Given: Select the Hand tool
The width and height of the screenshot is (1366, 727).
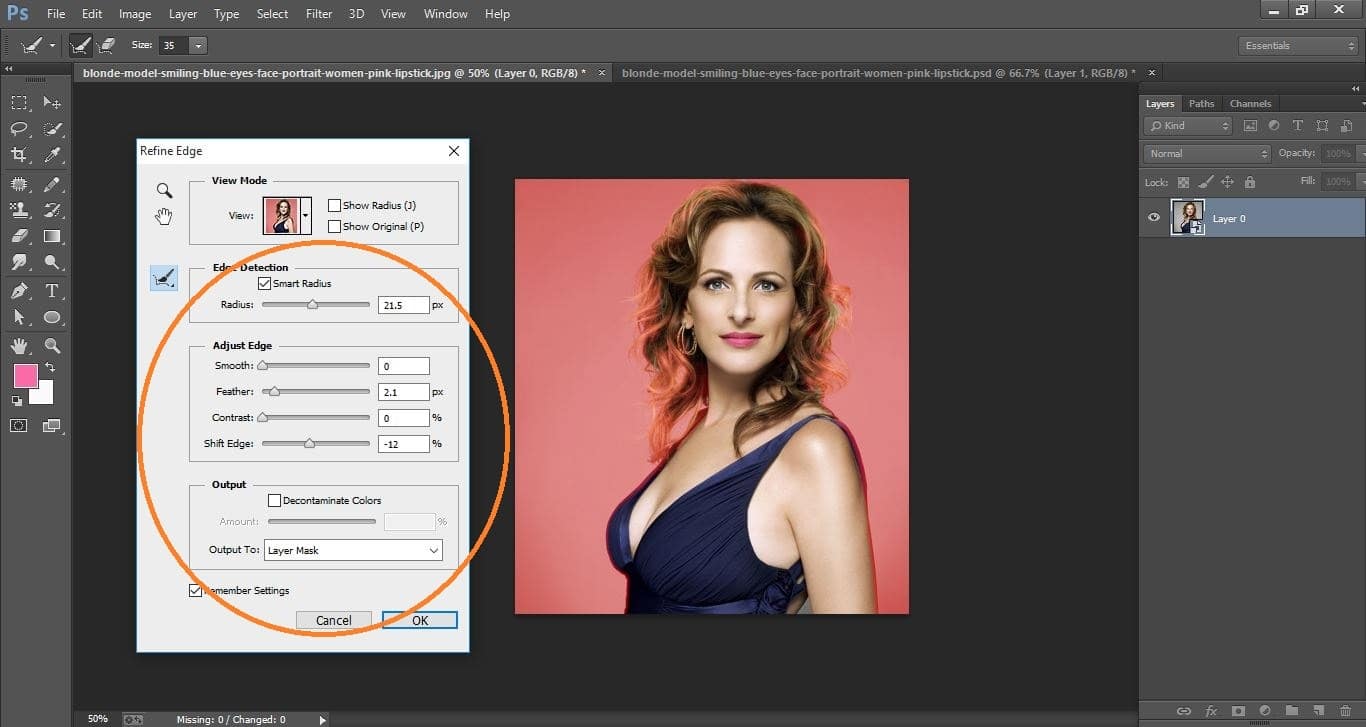Looking at the screenshot, I should (18, 346).
